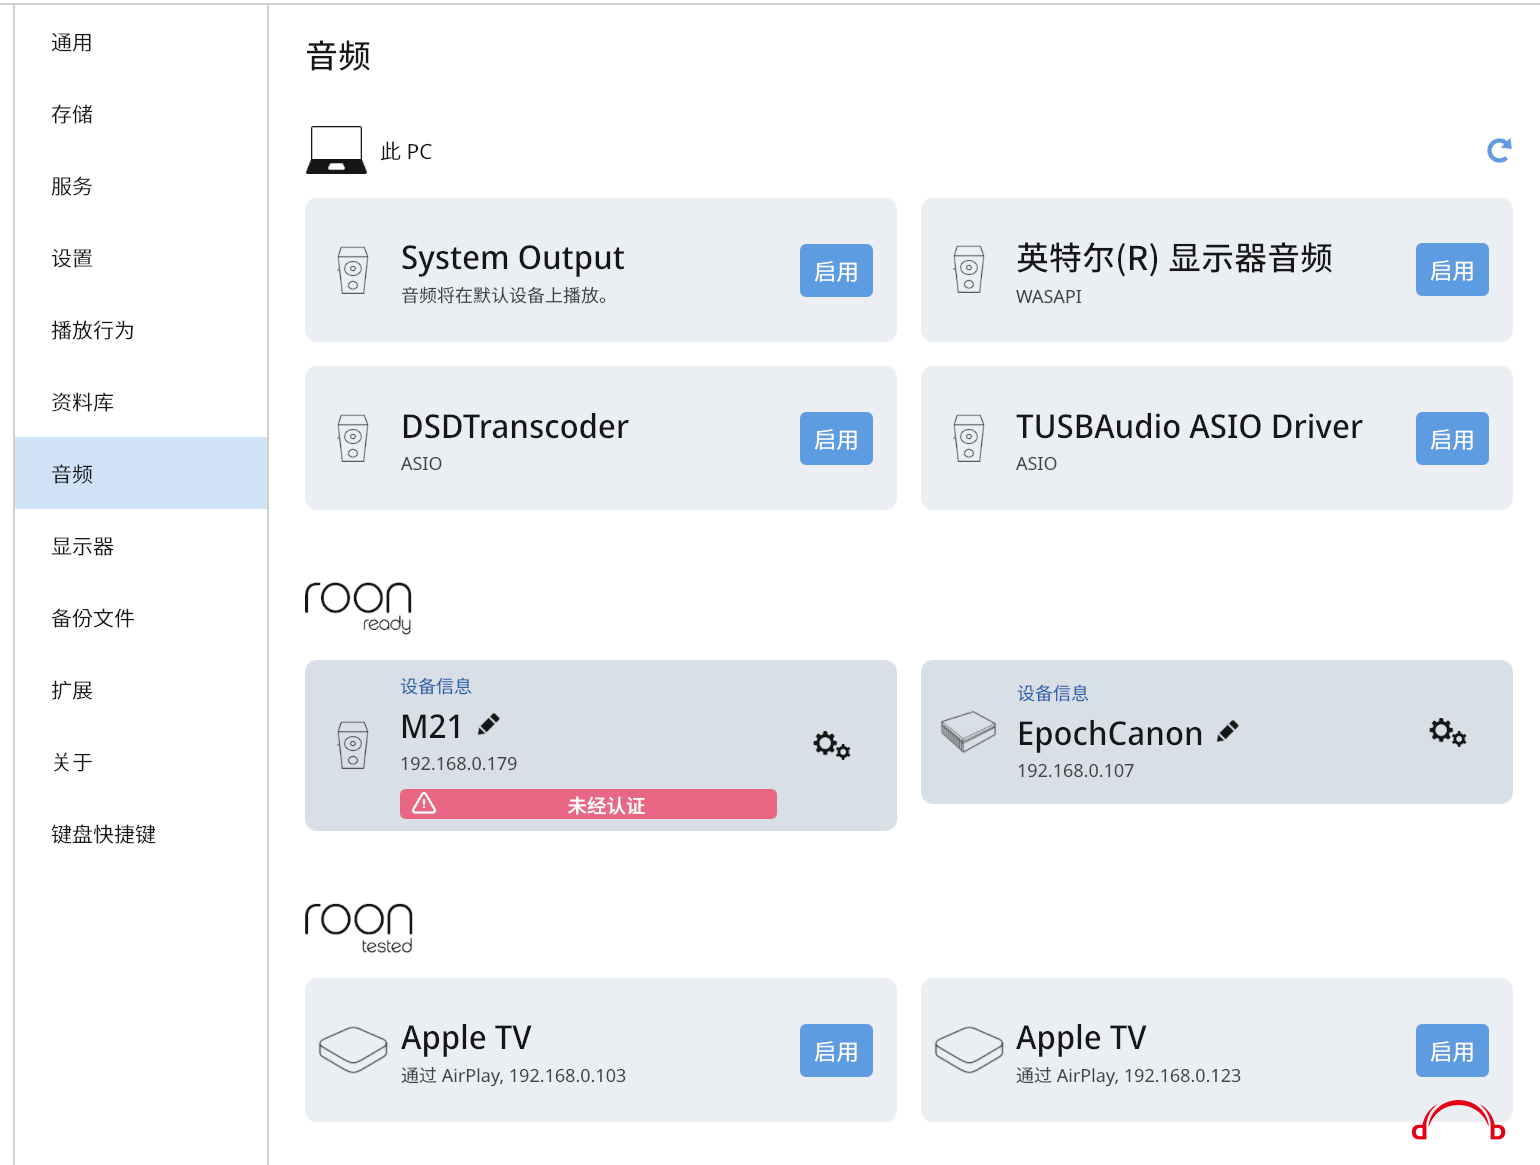Open the 存储 settings tab
This screenshot has width=1540, height=1165.
[x=141, y=114]
